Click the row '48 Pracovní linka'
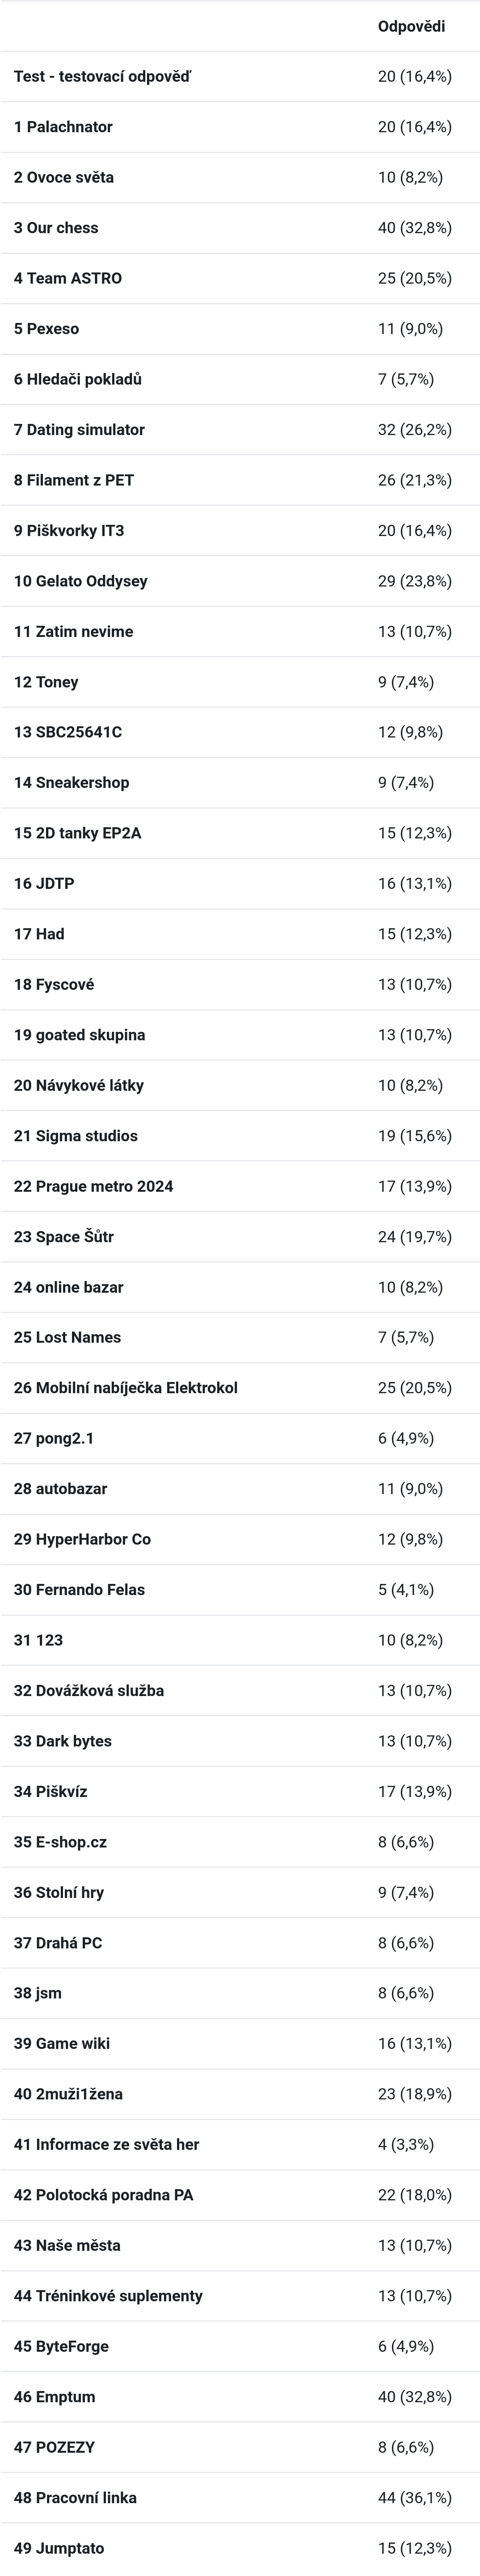The image size is (480, 2576). tap(240, 2497)
